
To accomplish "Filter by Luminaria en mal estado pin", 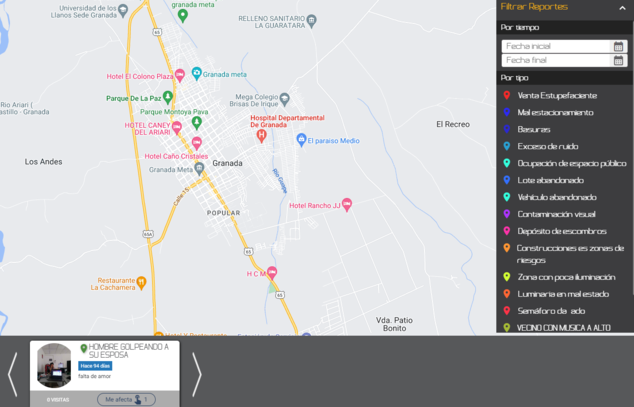I will (507, 294).
